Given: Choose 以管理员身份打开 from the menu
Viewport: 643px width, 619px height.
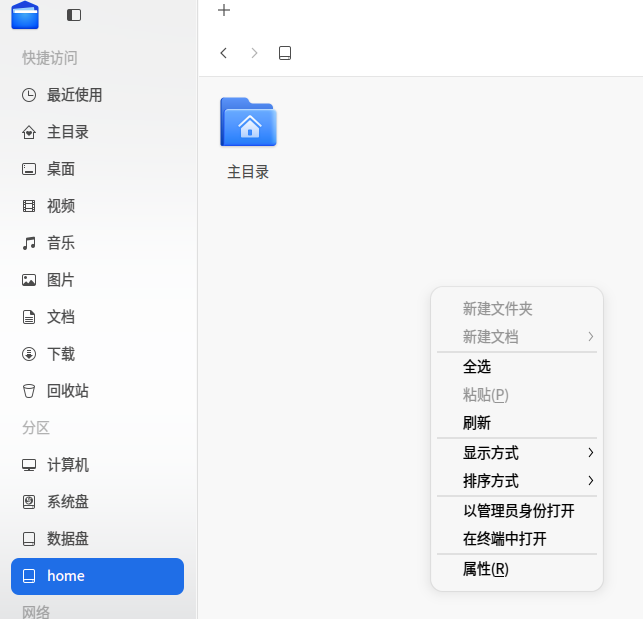Looking at the screenshot, I should click(x=517, y=511).
